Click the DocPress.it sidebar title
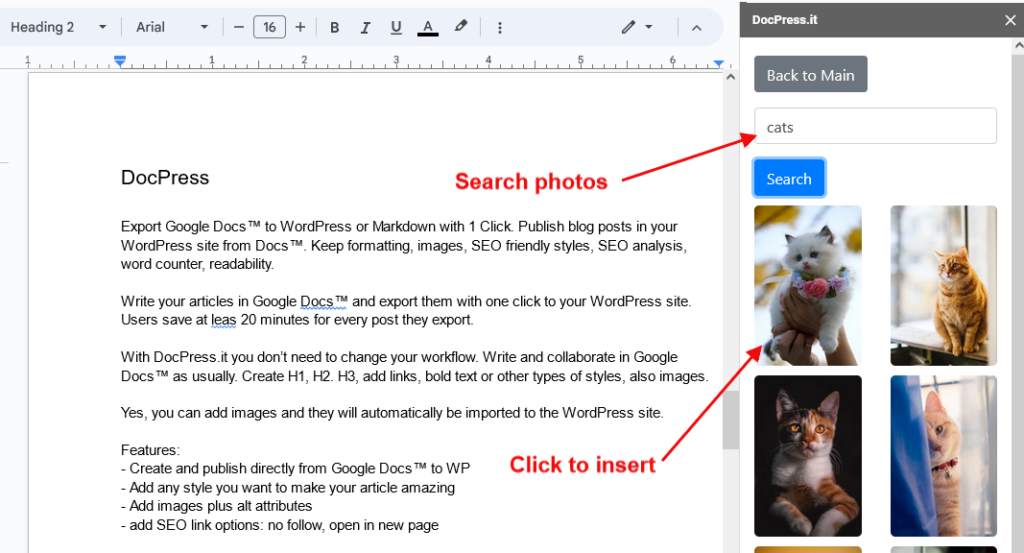The image size is (1024, 553). (784, 20)
